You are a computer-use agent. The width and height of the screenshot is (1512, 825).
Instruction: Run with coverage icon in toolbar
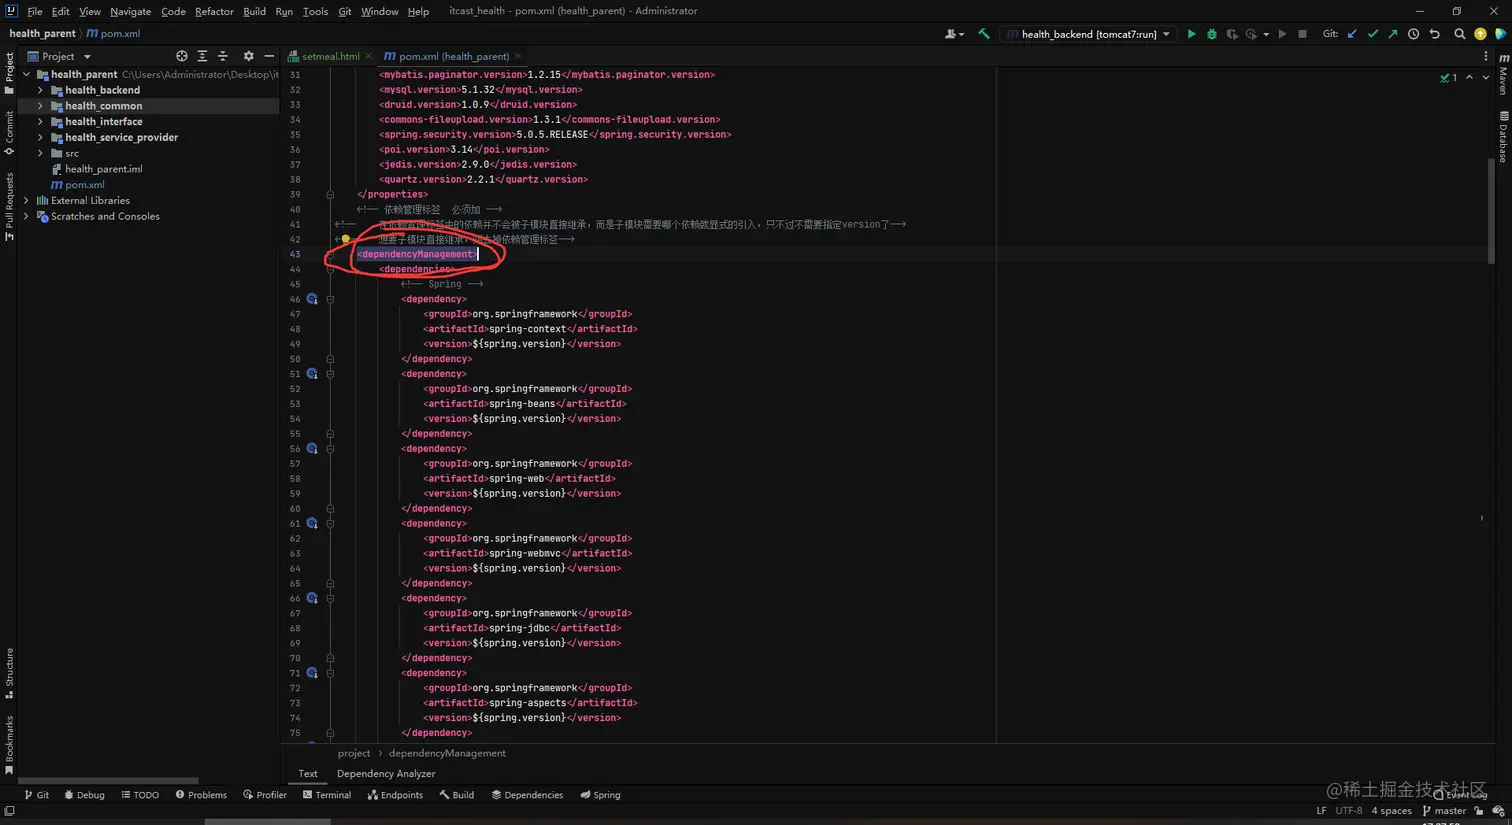(1232, 34)
